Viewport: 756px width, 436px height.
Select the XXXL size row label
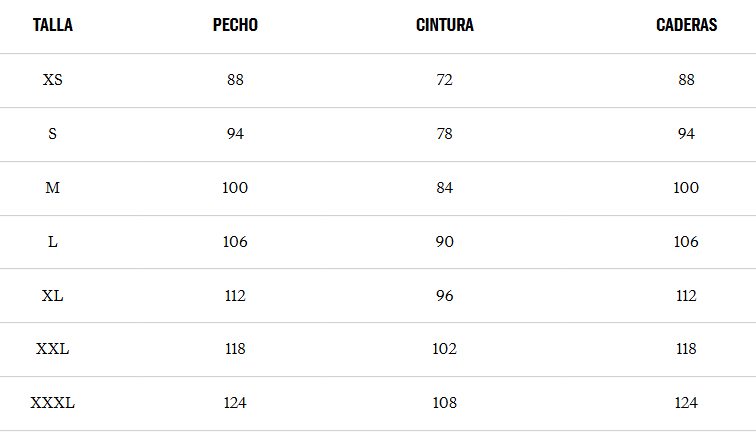[x=53, y=403]
